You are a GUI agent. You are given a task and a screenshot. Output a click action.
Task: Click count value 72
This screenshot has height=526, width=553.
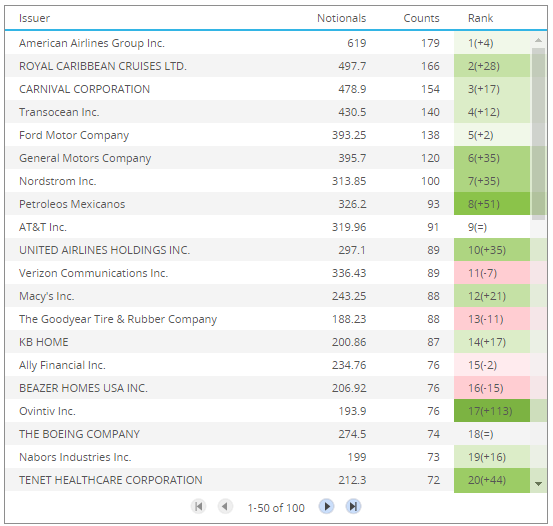[x=433, y=480]
